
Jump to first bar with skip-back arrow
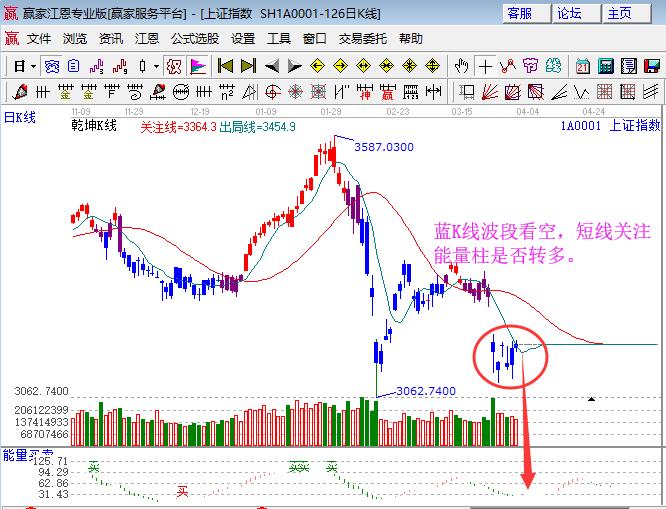click(225, 66)
